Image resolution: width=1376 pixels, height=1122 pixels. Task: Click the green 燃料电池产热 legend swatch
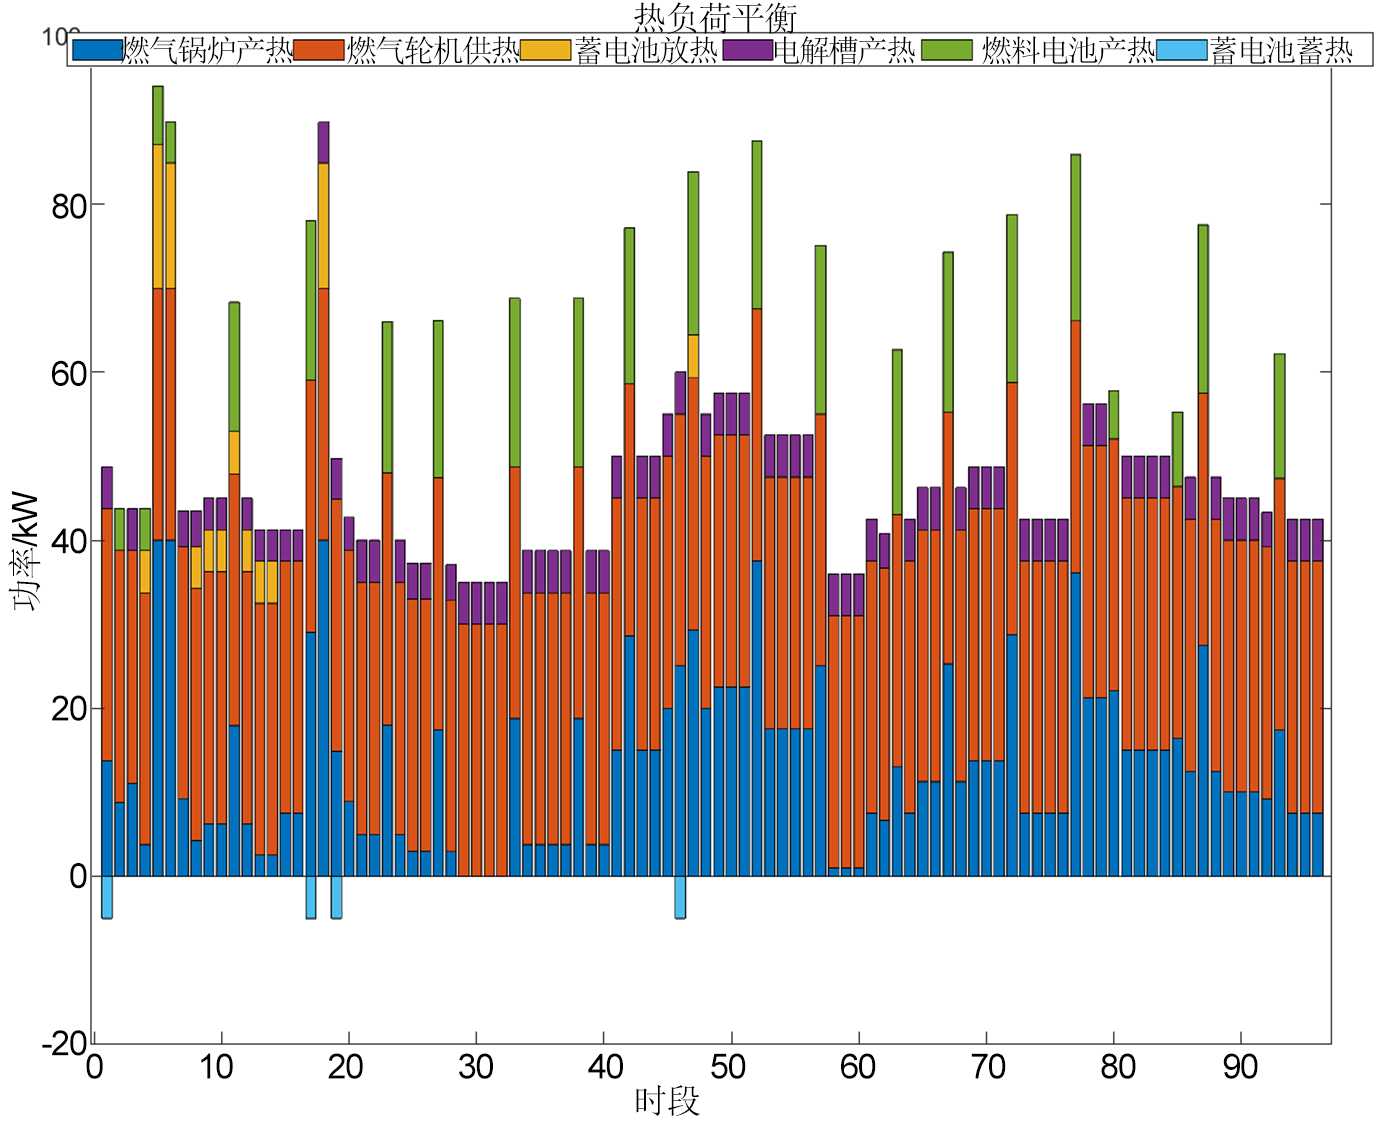946,50
